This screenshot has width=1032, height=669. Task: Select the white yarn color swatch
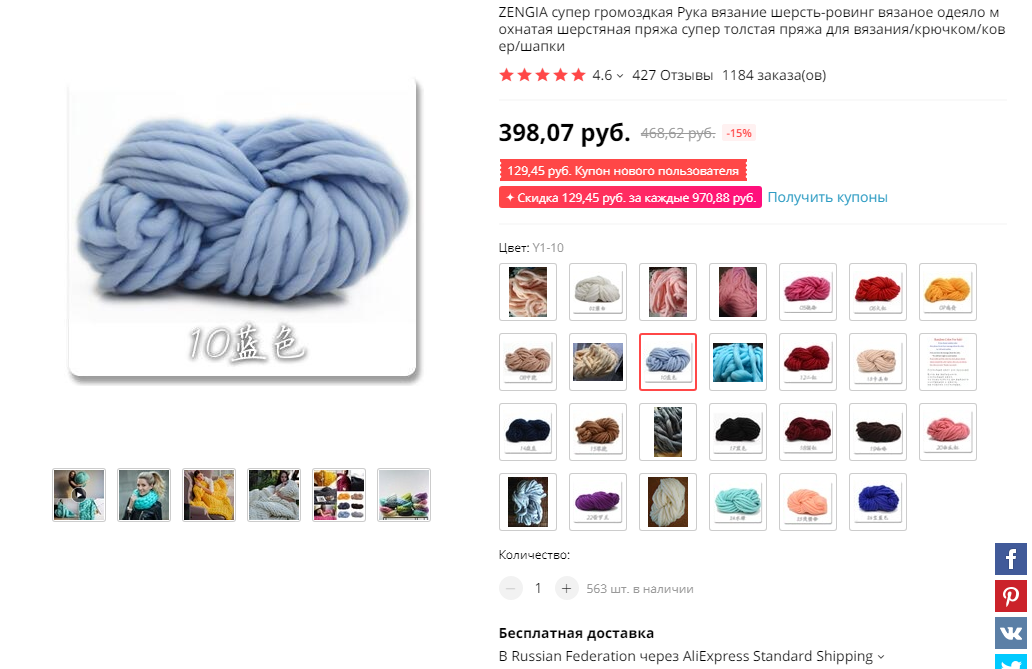point(598,292)
